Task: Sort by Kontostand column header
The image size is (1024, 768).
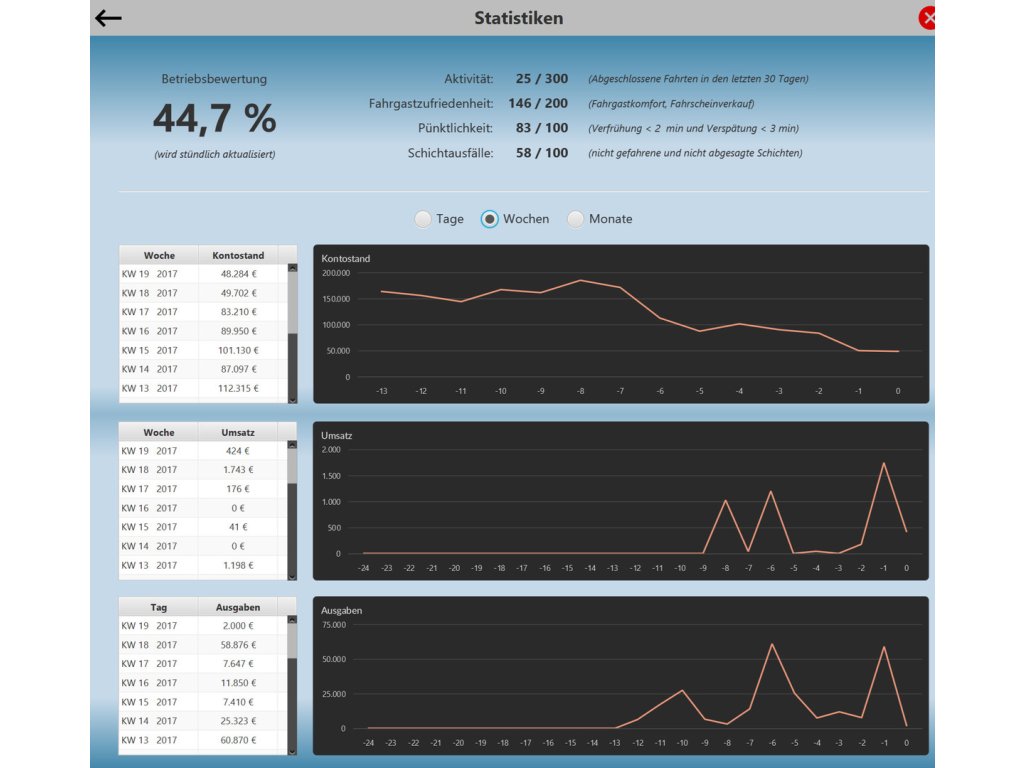Action: click(x=238, y=256)
